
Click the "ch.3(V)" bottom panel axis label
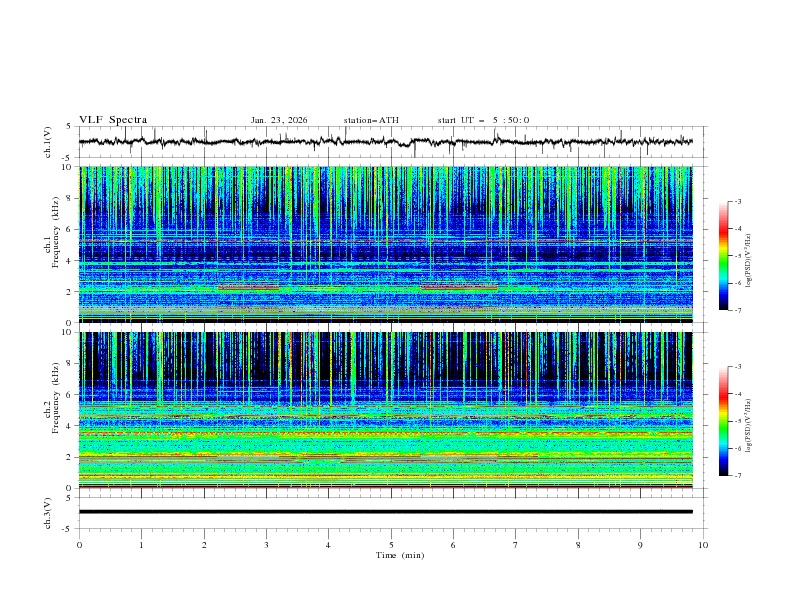(49, 512)
